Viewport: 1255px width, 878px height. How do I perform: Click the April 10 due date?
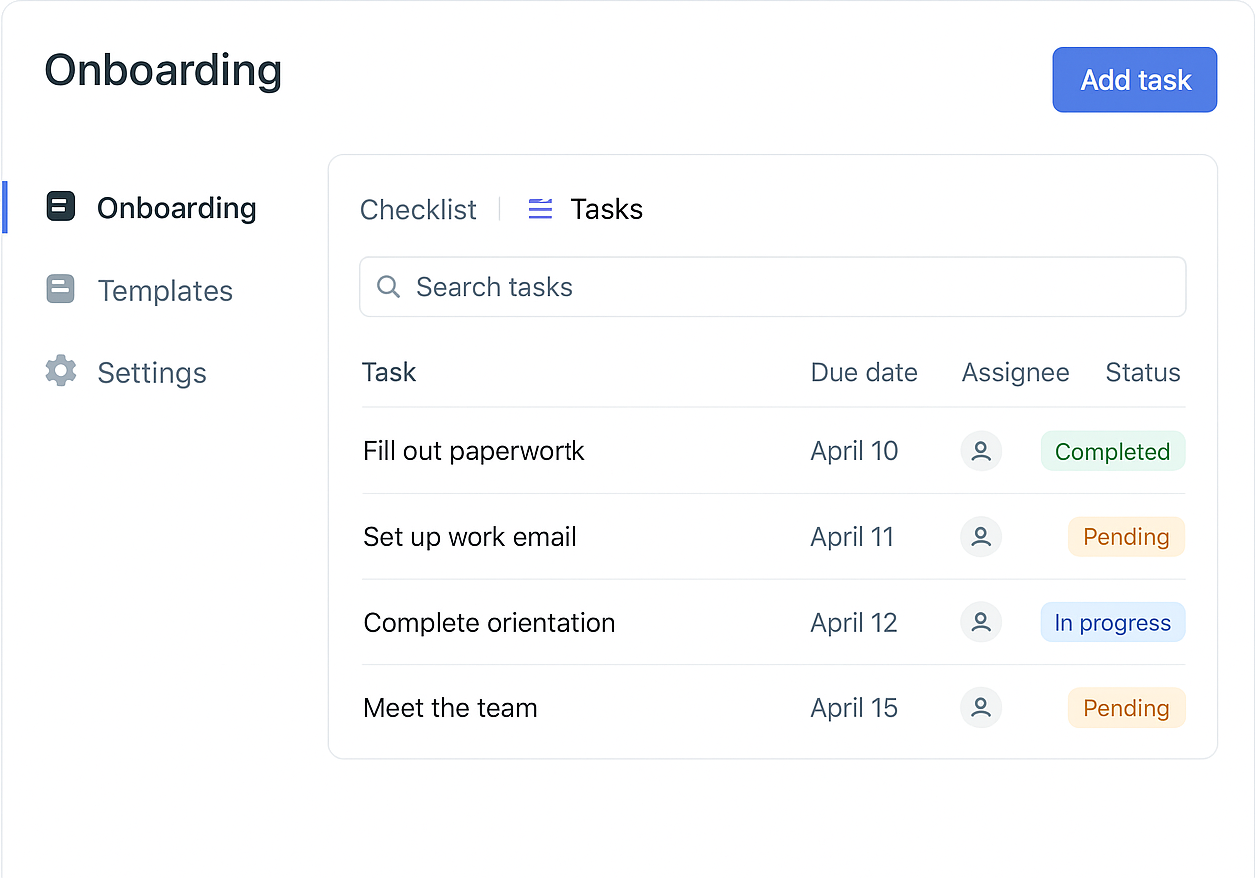pos(854,451)
